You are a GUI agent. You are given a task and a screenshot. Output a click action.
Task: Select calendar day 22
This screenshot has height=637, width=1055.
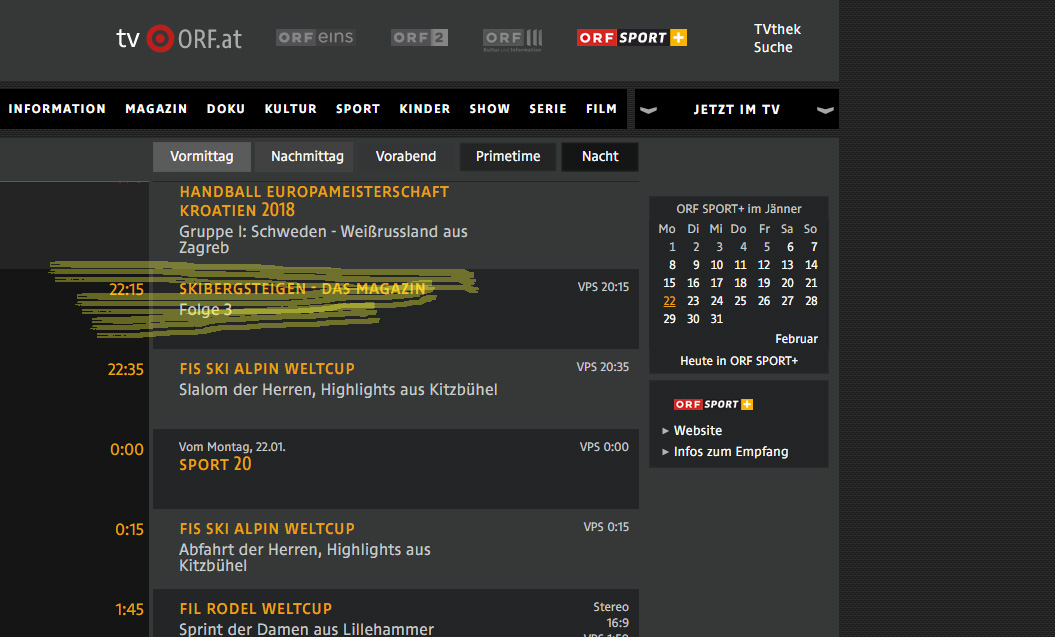(x=669, y=301)
